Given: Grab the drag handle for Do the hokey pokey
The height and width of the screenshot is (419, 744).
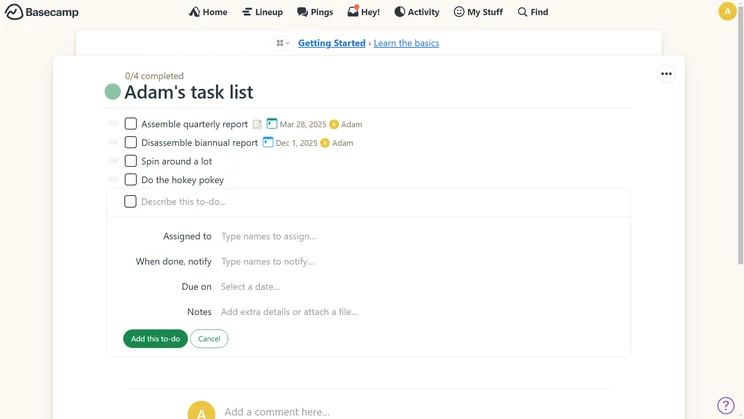Looking at the screenshot, I should click(x=113, y=179).
